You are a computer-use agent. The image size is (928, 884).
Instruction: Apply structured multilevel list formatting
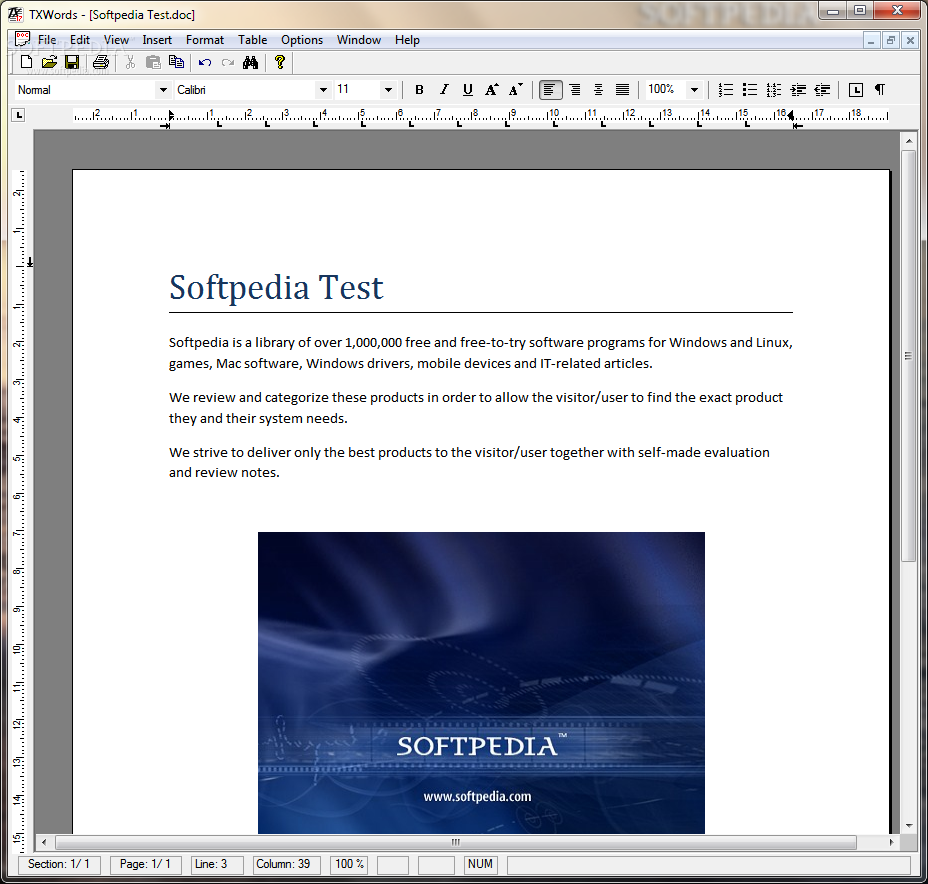click(x=774, y=90)
